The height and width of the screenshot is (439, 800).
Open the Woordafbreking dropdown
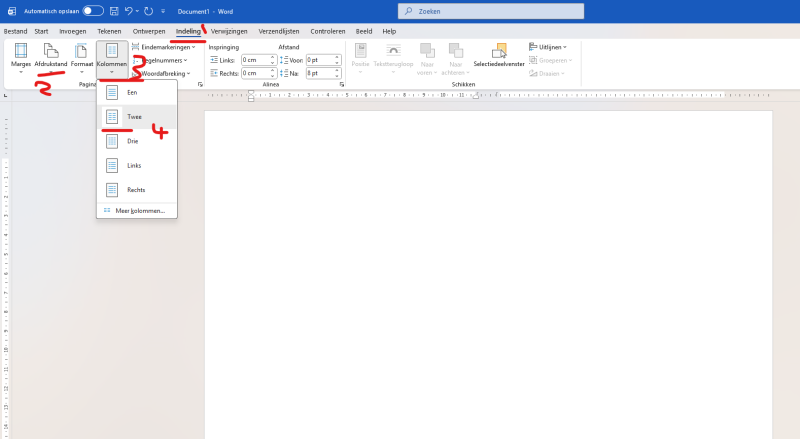(x=165, y=73)
